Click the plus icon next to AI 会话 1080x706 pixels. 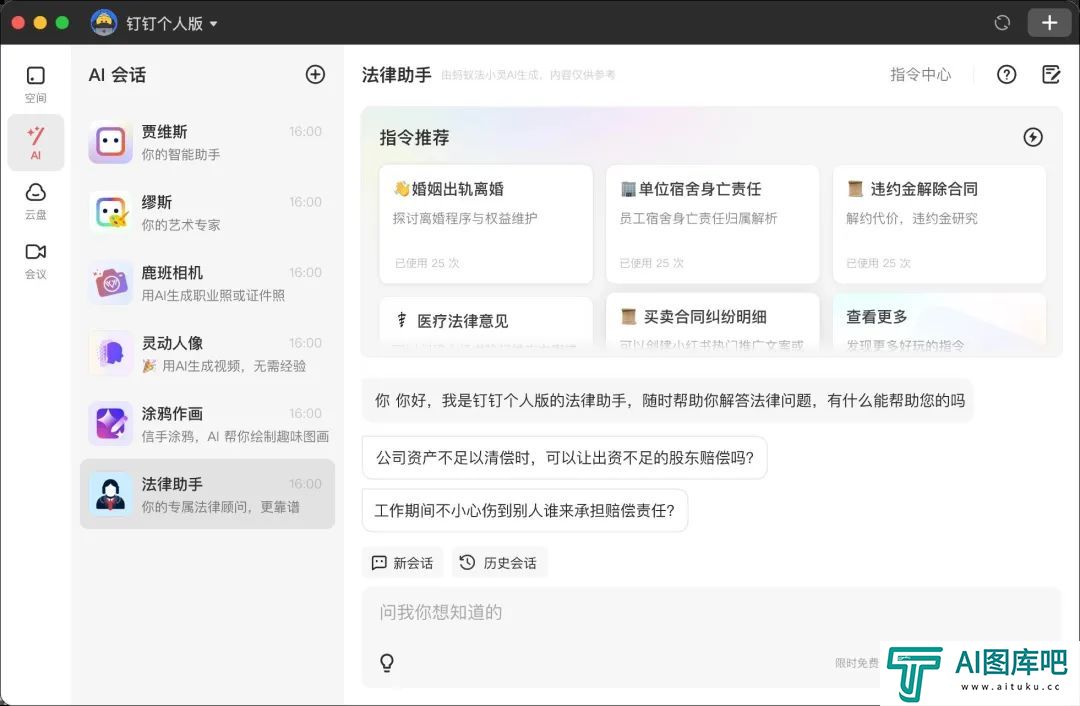click(315, 74)
